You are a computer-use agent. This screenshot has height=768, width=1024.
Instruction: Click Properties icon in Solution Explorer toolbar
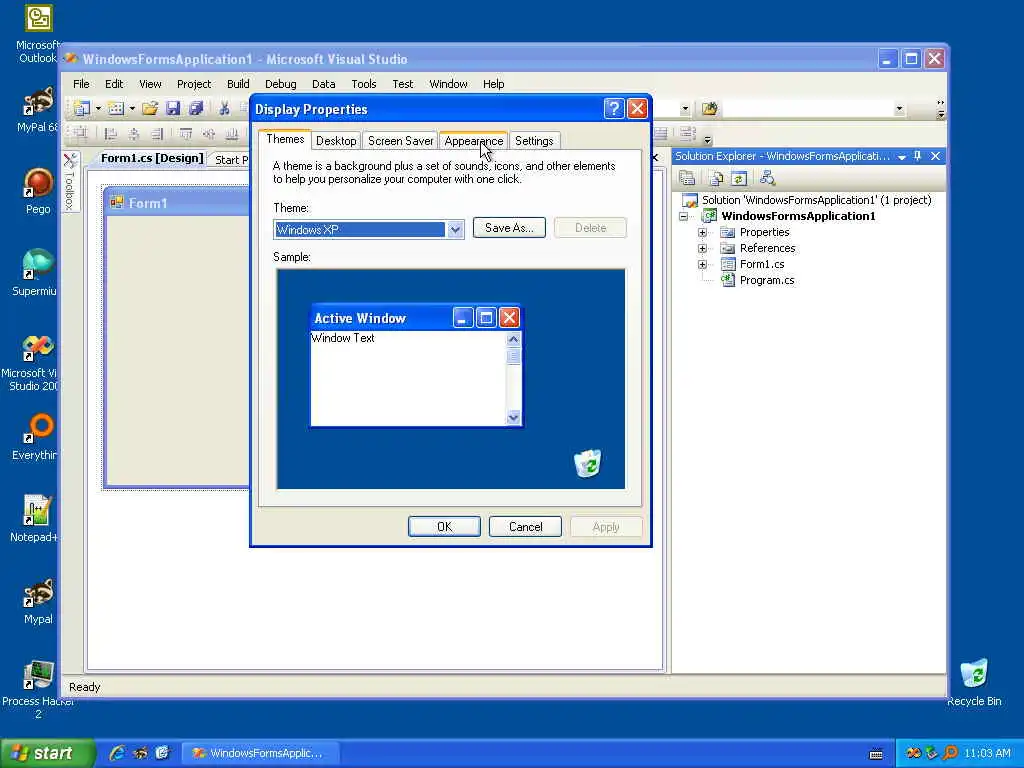tap(686, 178)
